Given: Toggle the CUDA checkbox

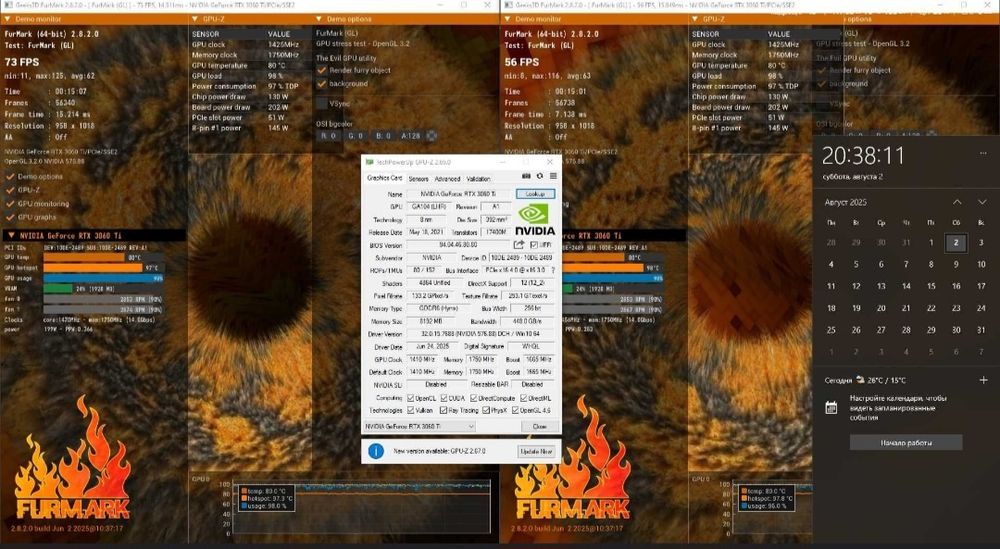Looking at the screenshot, I should tap(444, 398).
